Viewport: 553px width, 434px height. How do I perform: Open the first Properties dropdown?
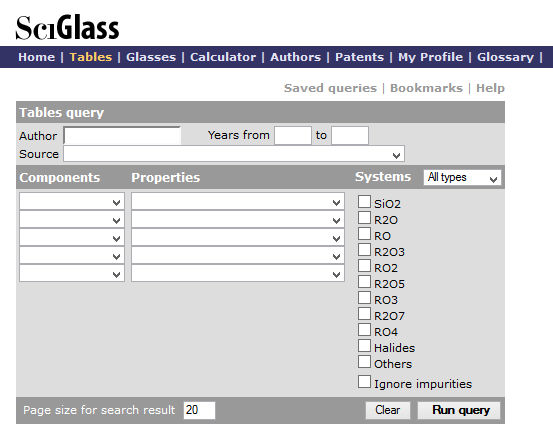point(238,202)
